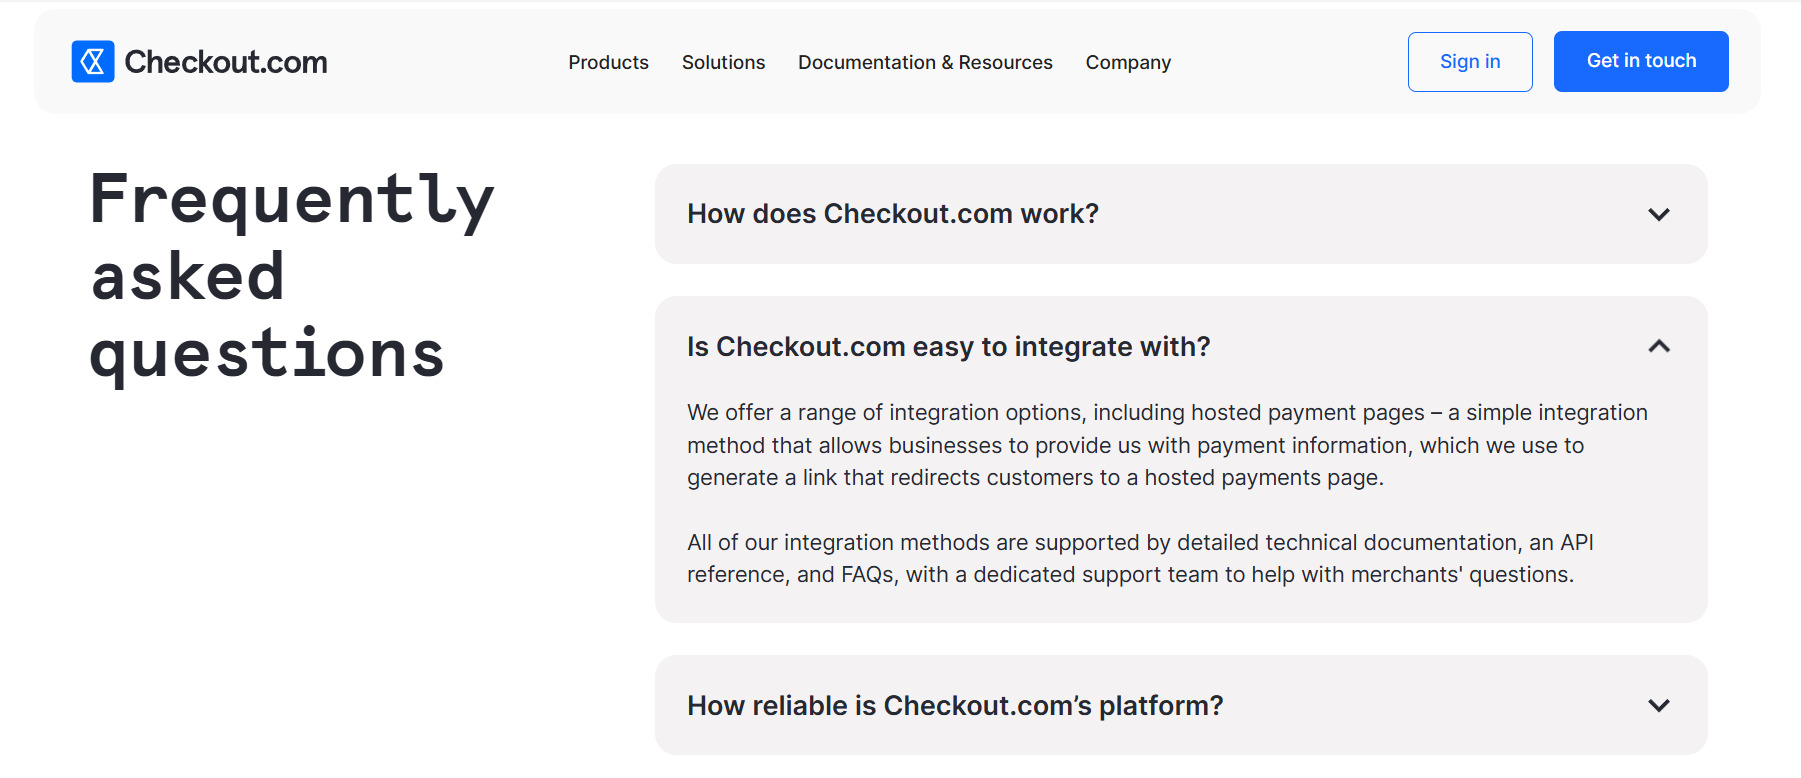Expand the platform reliability chevron arrow

pyautogui.click(x=1658, y=705)
